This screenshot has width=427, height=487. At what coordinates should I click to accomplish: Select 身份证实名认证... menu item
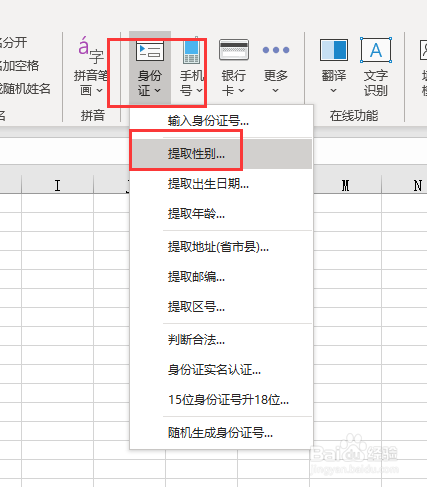click(x=221, y=370)
